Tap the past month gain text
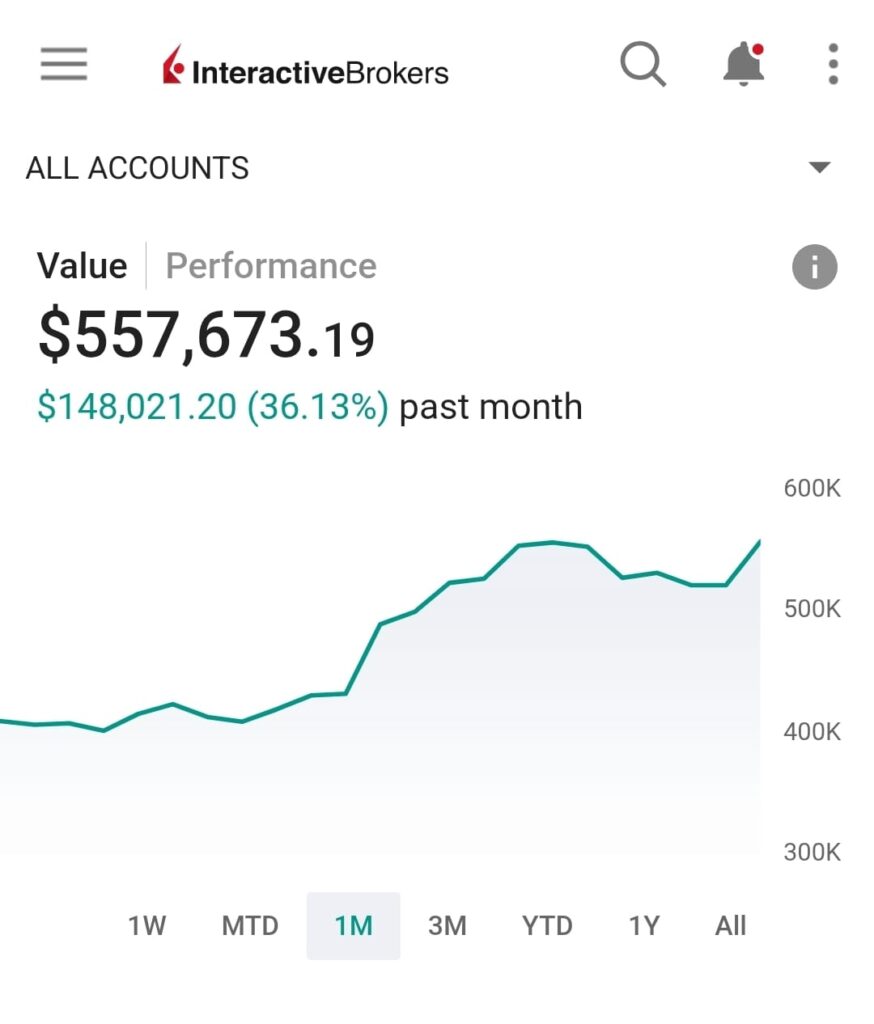 (310, 406)
